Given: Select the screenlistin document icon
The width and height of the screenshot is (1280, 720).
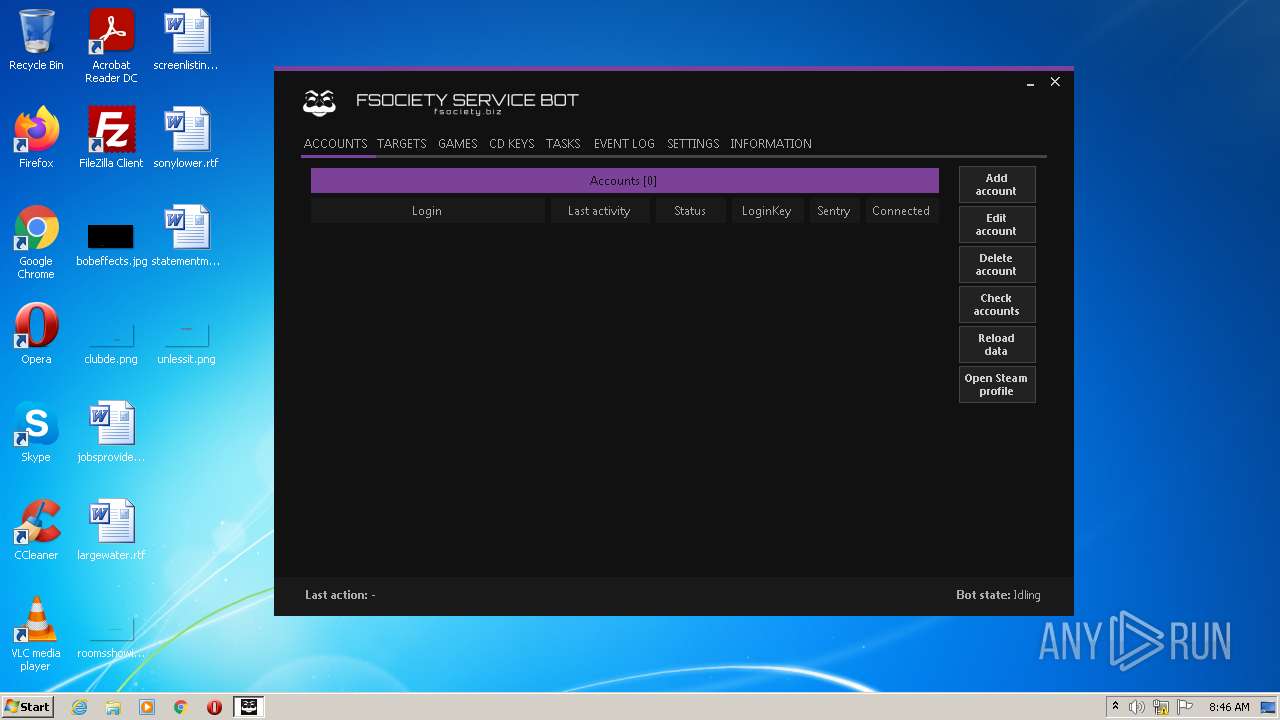Looking at the screenshot, I should pos(186,40).
